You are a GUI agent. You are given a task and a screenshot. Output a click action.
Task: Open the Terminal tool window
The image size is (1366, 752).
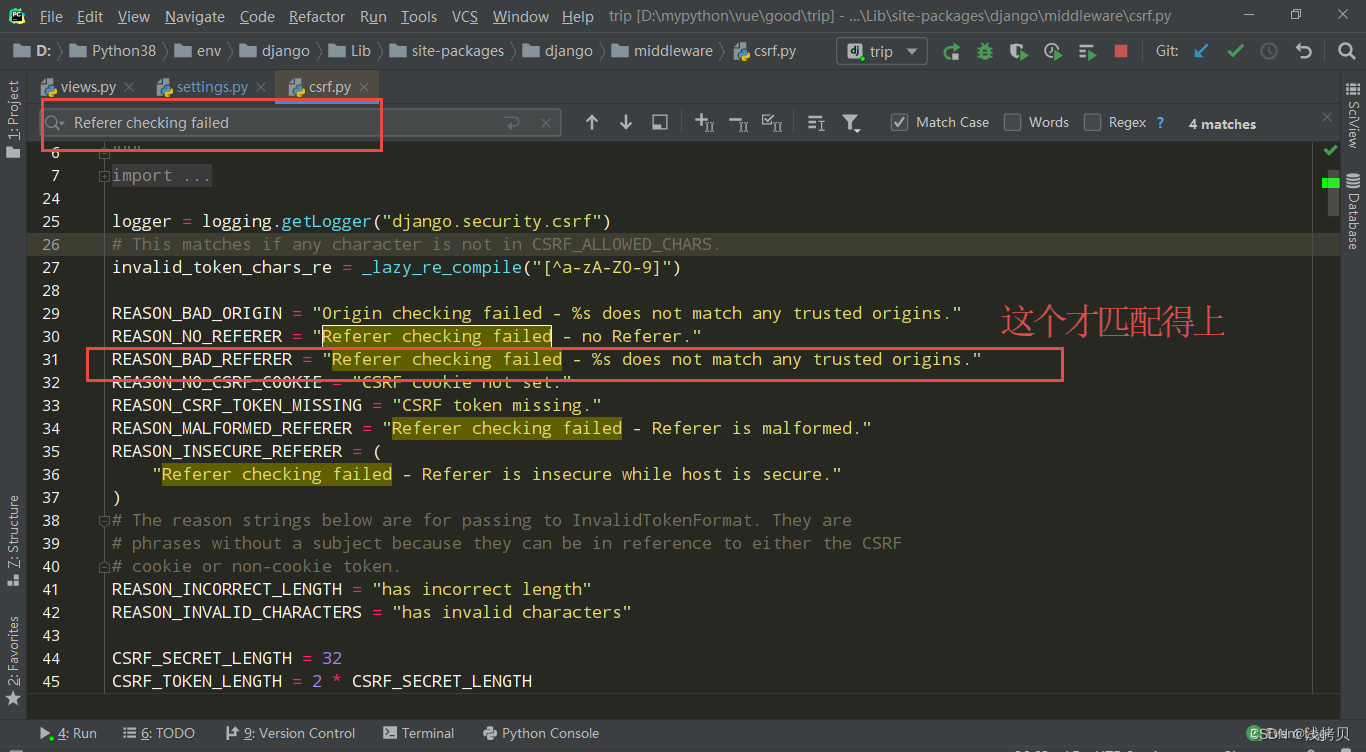[x=418, y=733]
